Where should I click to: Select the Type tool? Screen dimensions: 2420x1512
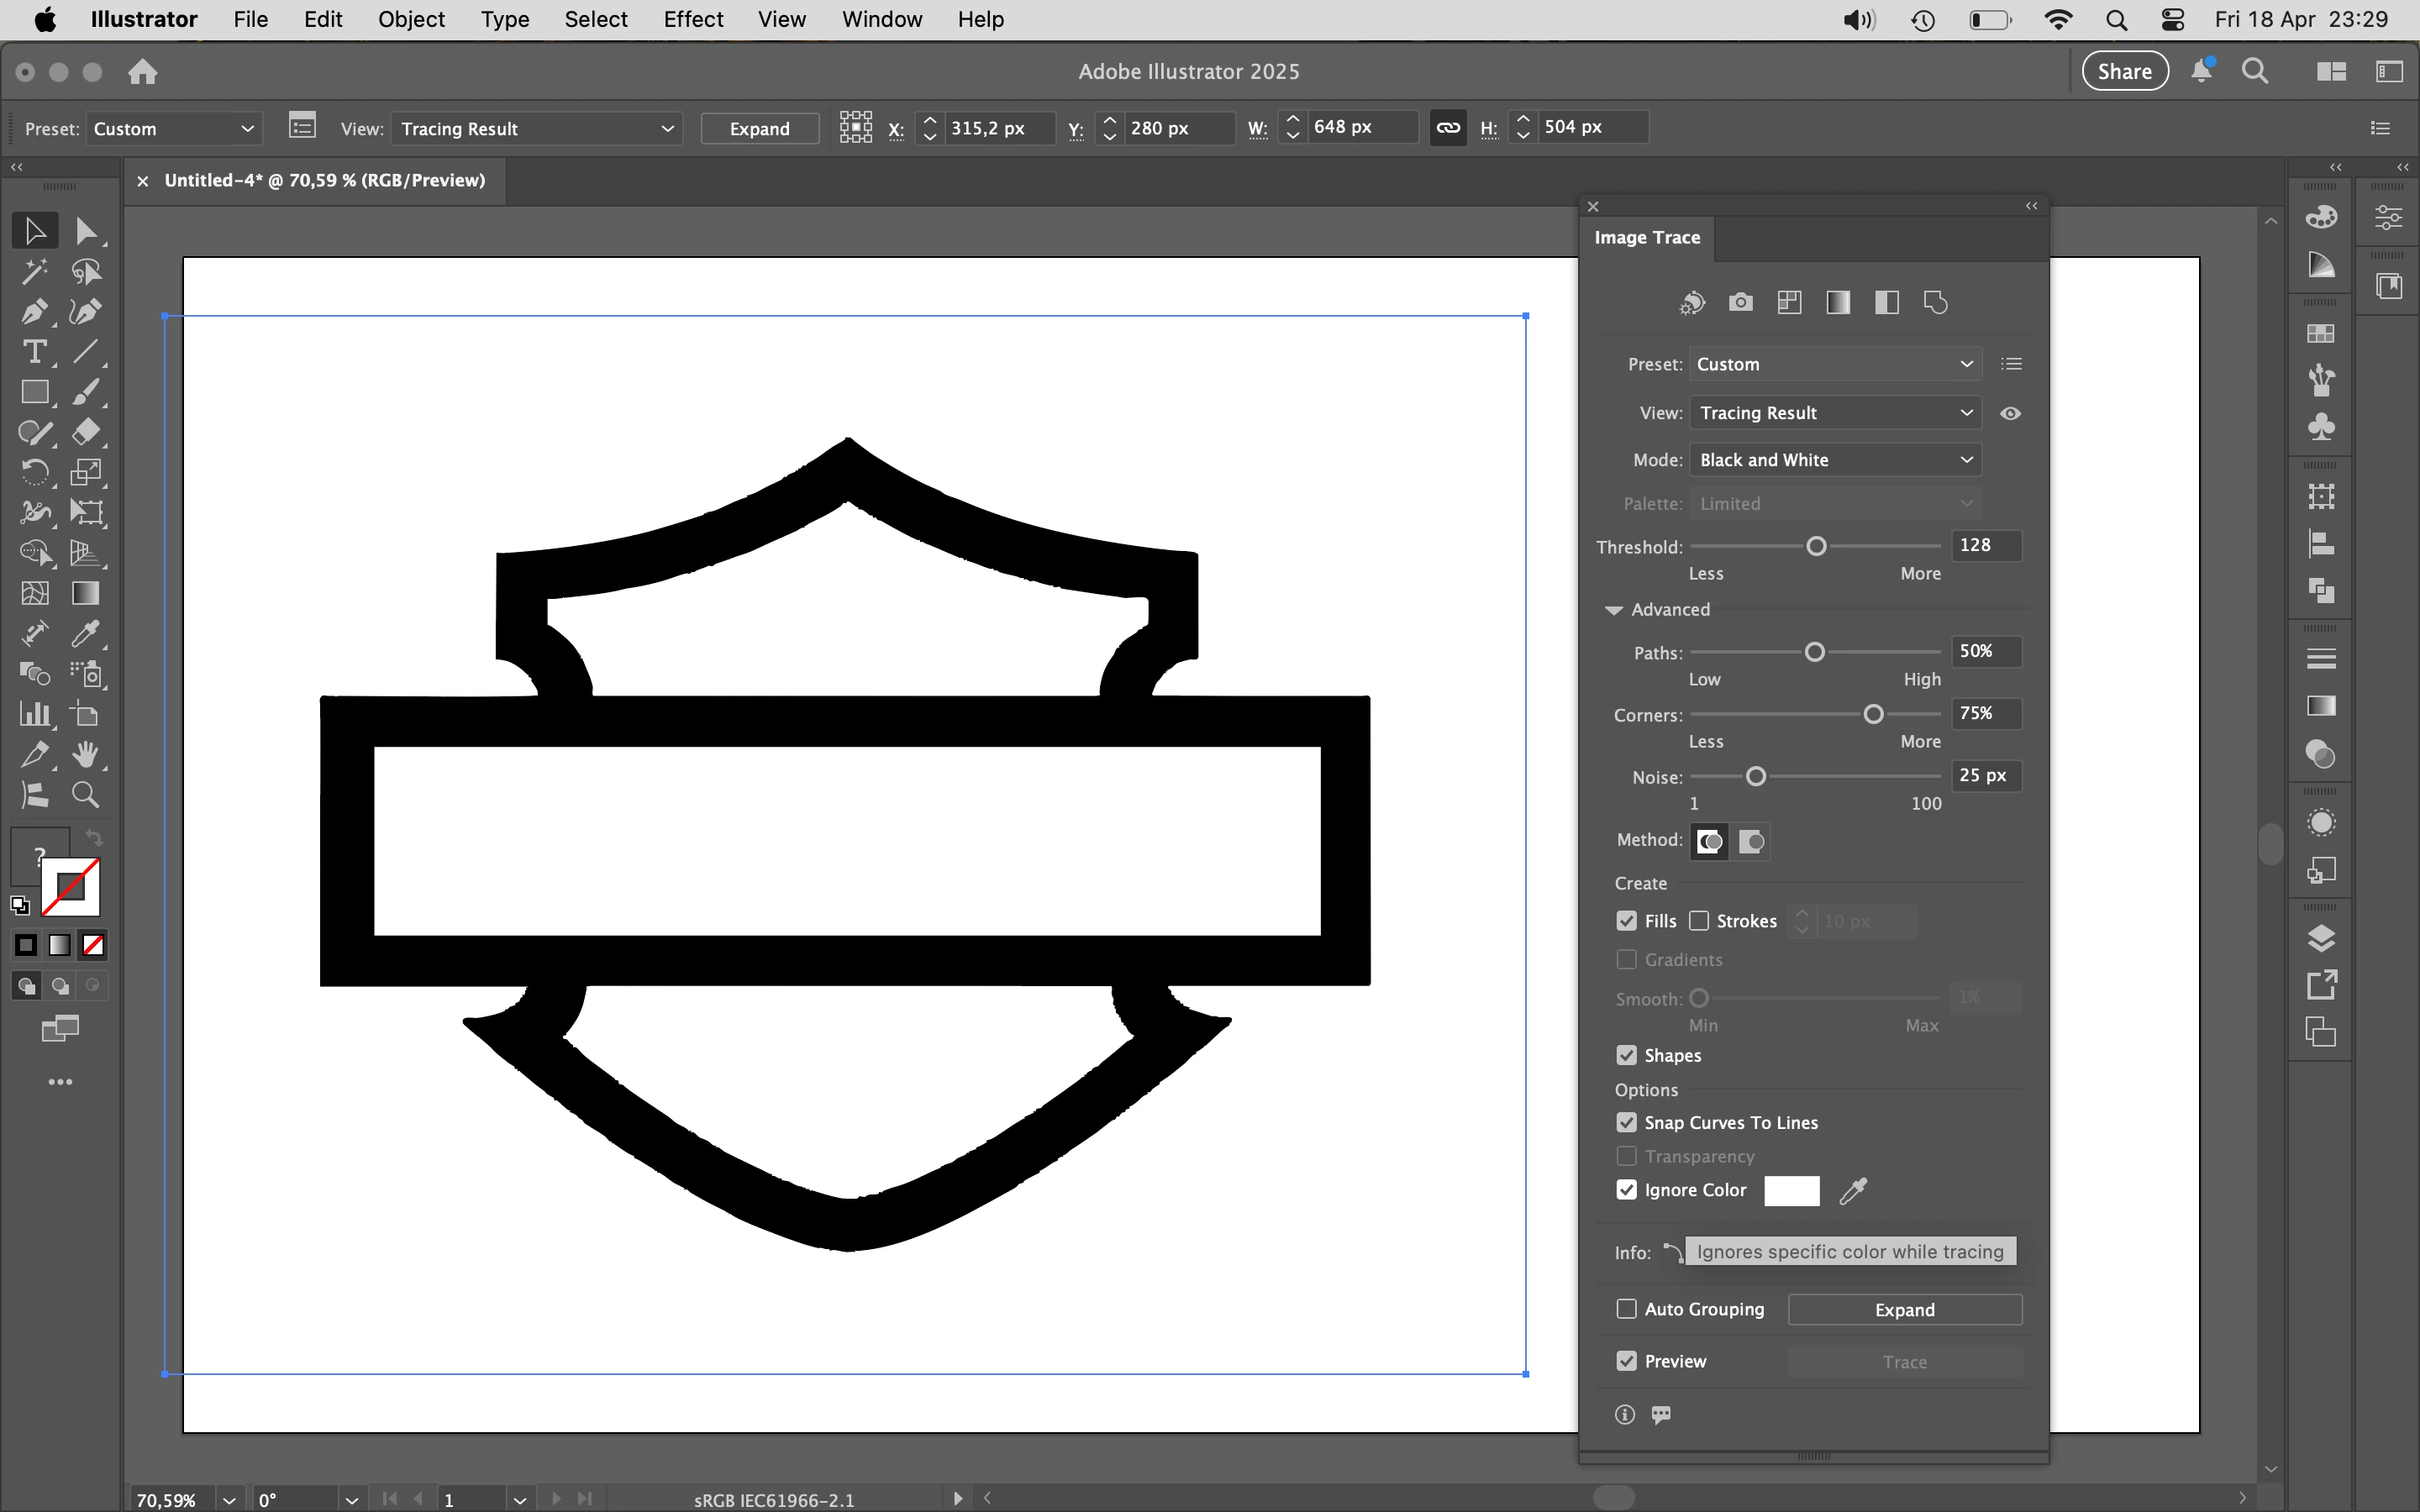(34, 352)
